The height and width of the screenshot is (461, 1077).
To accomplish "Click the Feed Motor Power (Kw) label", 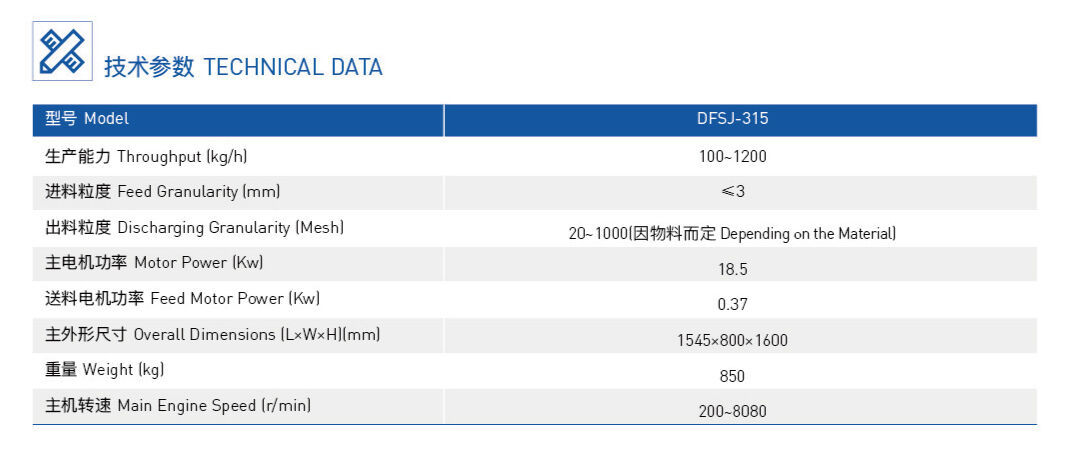I will point(183,299).
